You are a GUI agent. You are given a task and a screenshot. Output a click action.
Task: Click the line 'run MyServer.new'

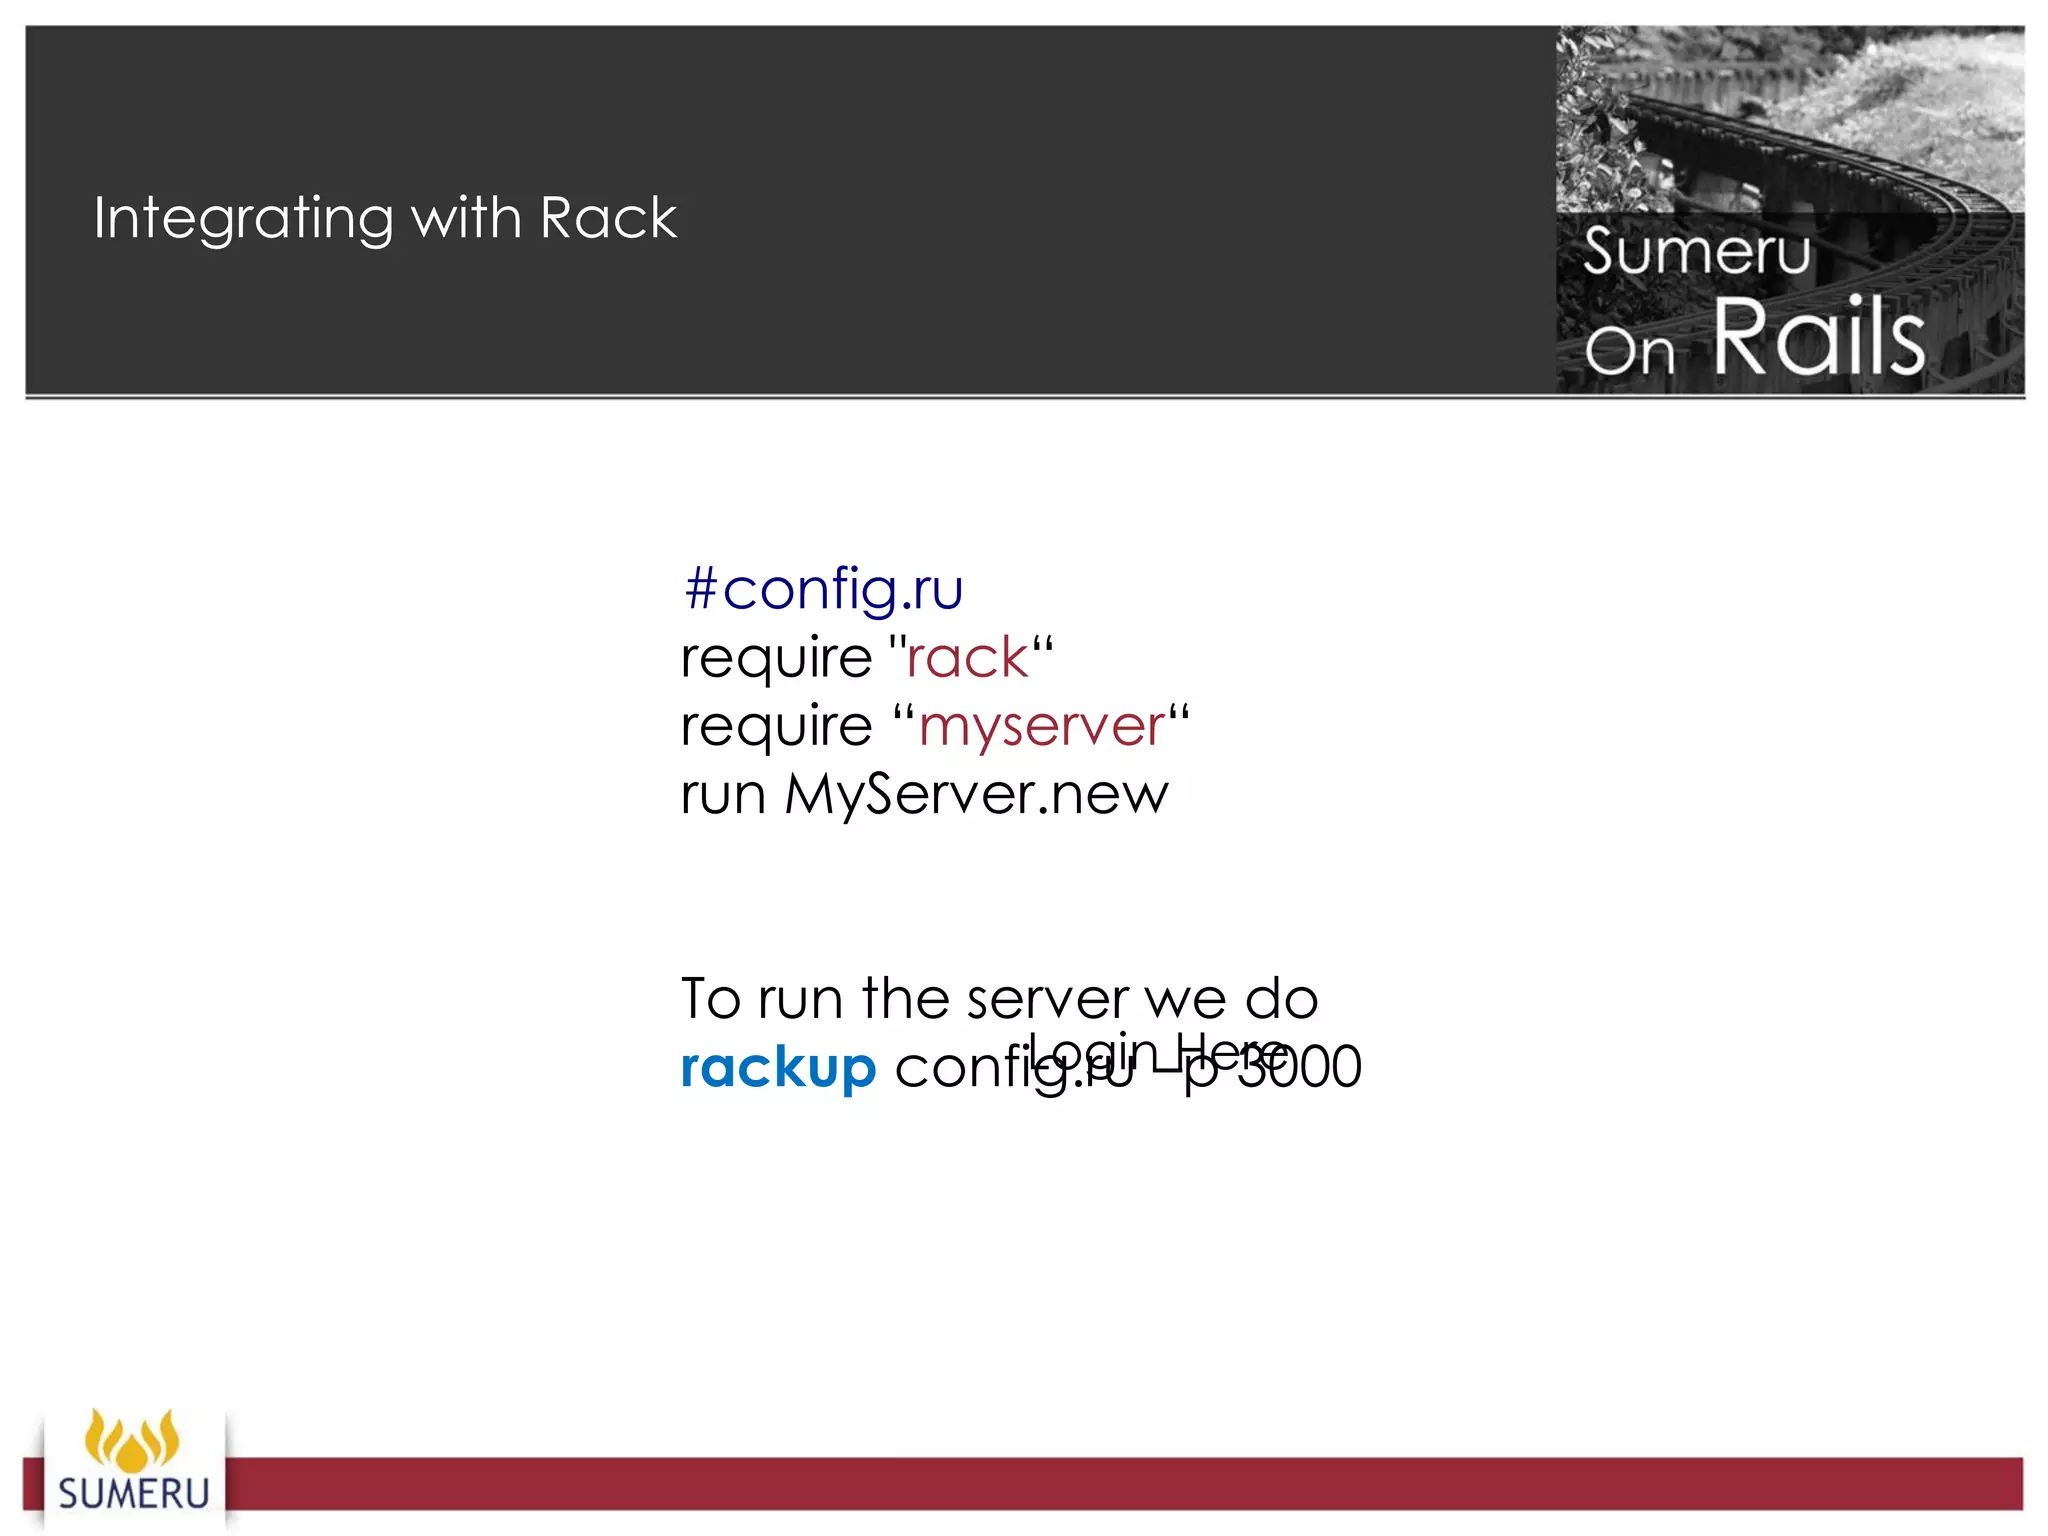point(924,795)
